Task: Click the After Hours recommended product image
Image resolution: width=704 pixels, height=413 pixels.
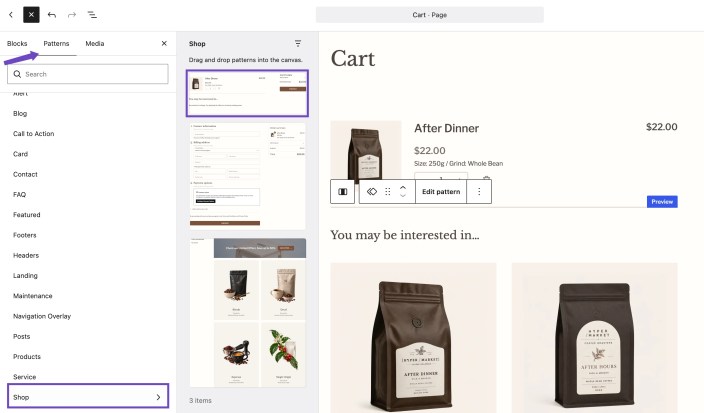Action: [x=594, y=338]
